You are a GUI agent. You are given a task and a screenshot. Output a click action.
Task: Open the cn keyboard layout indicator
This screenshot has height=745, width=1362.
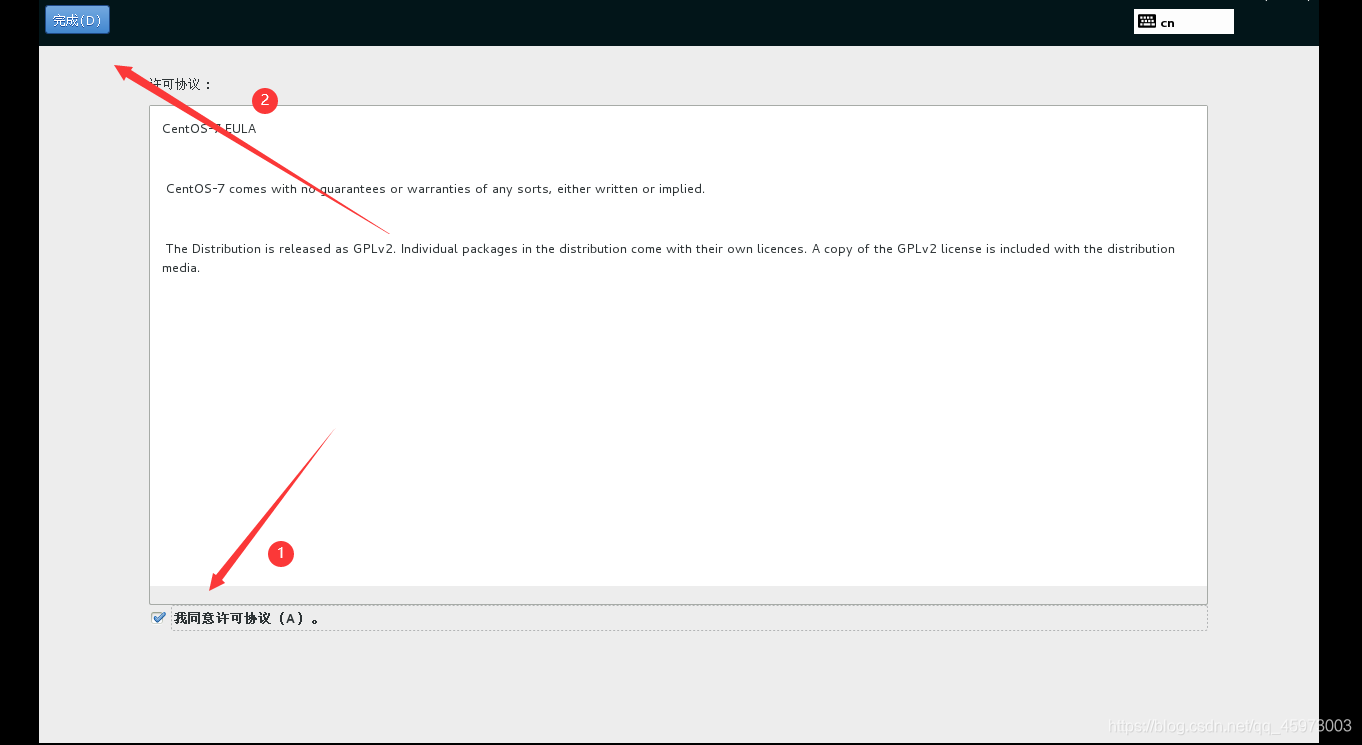[1183, 22]
